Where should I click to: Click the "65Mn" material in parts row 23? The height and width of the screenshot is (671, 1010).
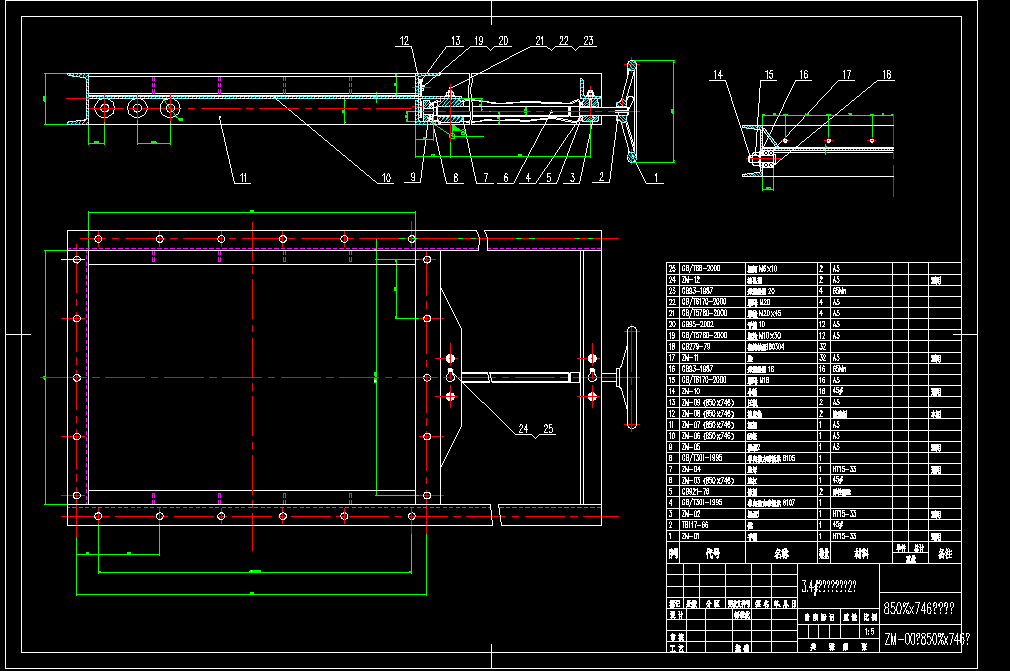click(839, 291)
